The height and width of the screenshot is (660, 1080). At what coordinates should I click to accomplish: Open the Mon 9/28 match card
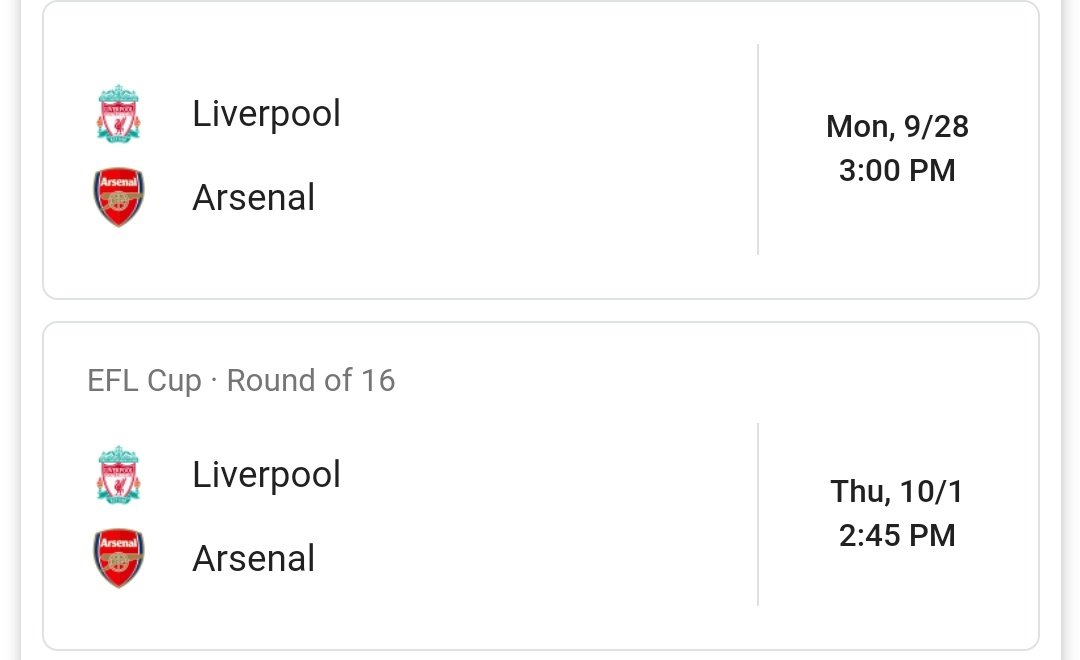(541, 149)
